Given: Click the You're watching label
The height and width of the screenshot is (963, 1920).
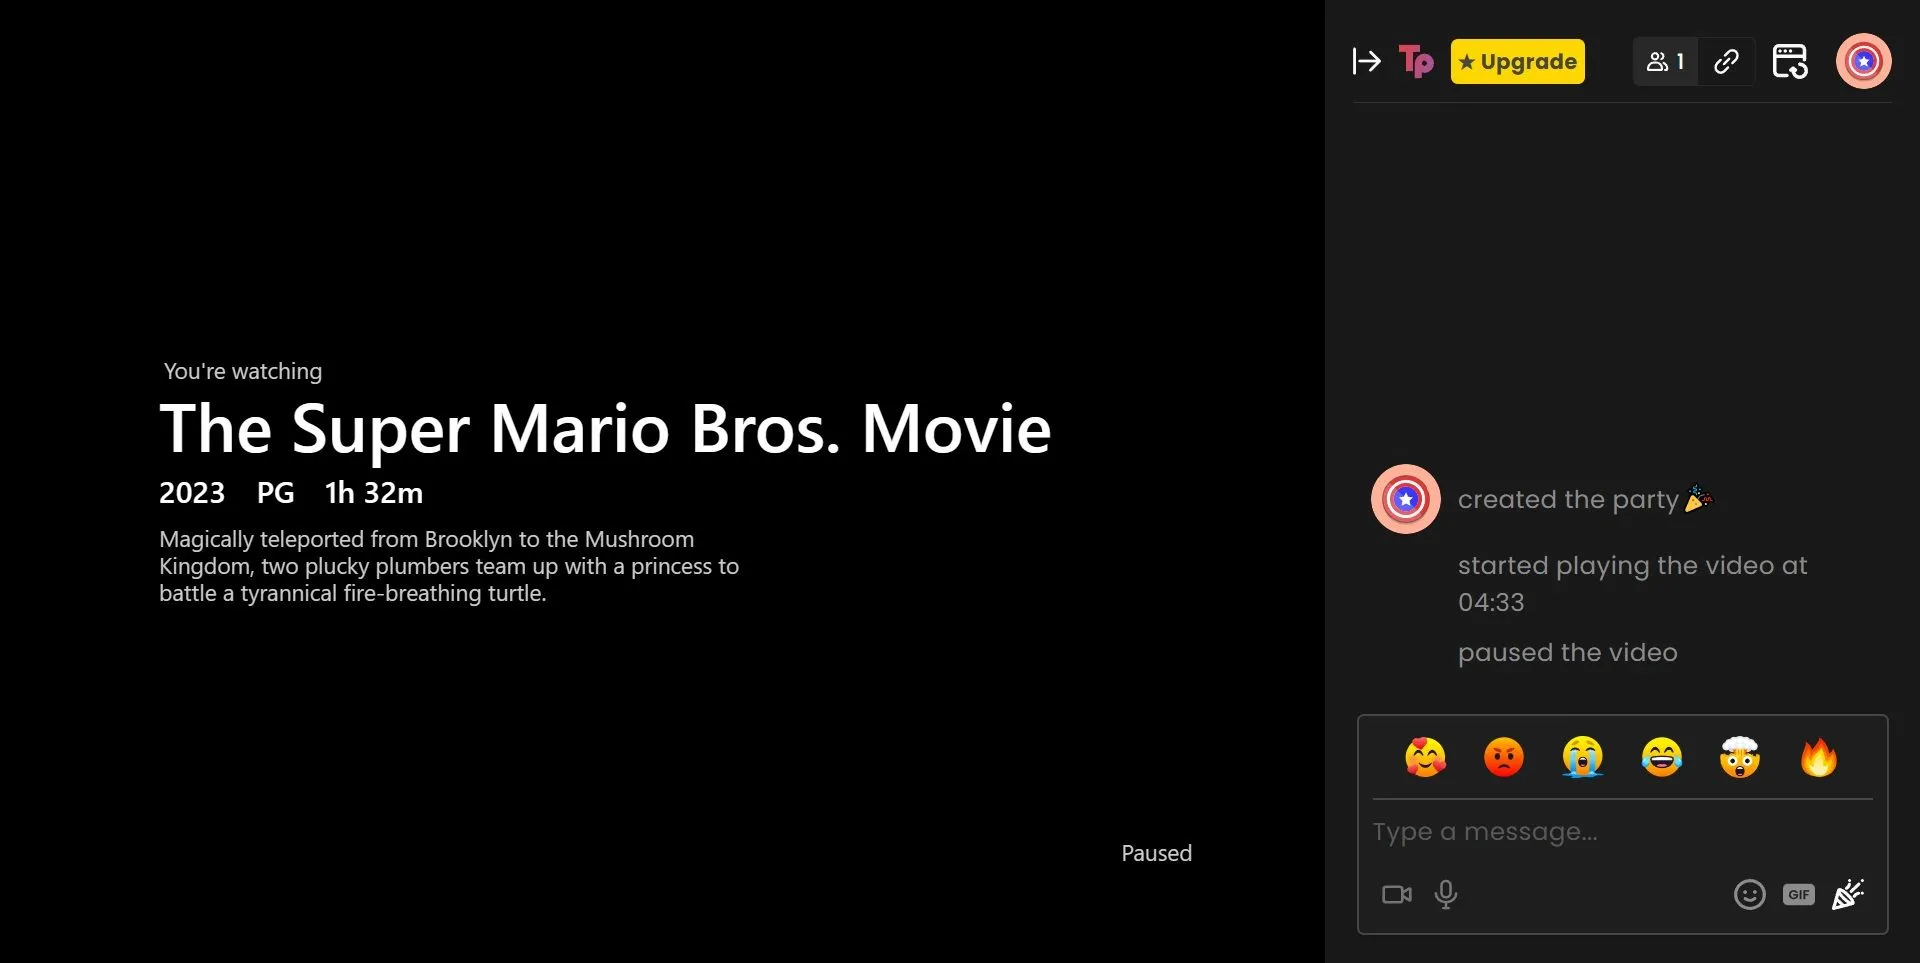Looking at the screenshot, I should pos(243,371).
